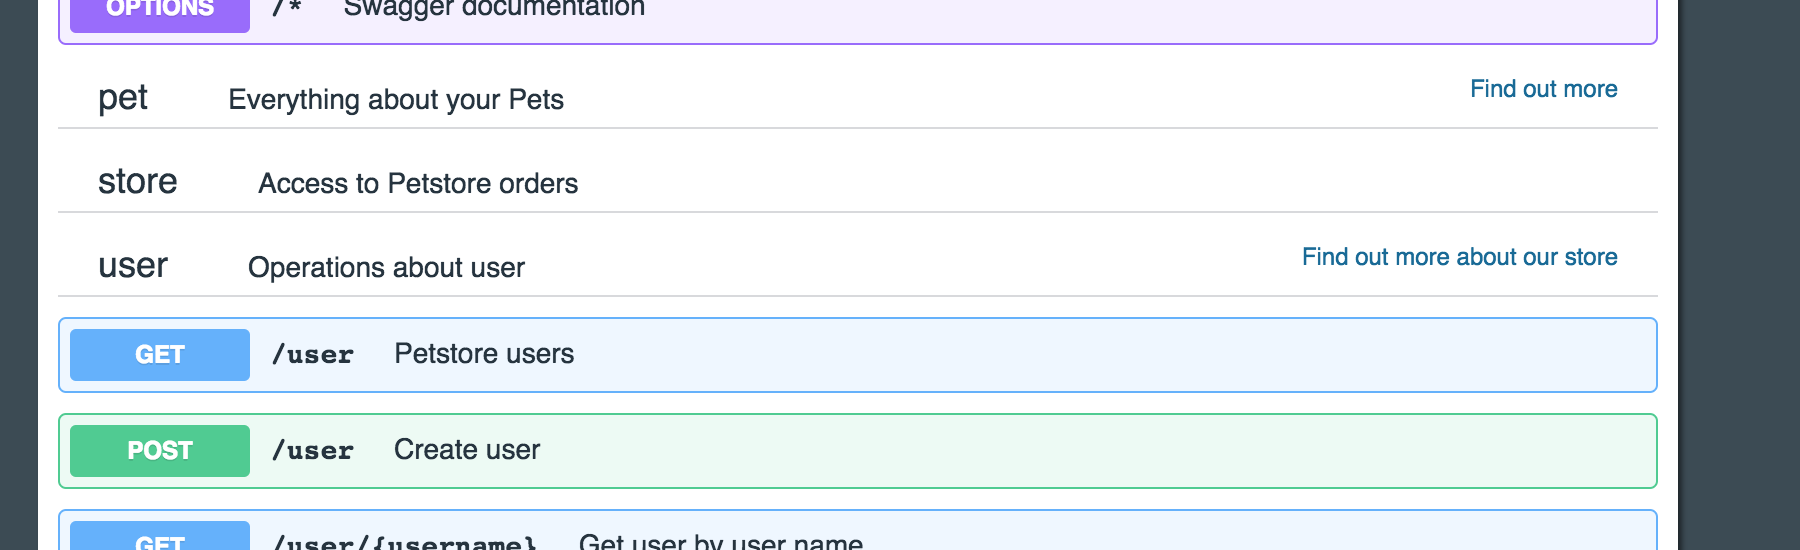Viewport: 1800px width, 550px height.
Task: Select the /user path in the GET row
Action: [x=313, y=355]
